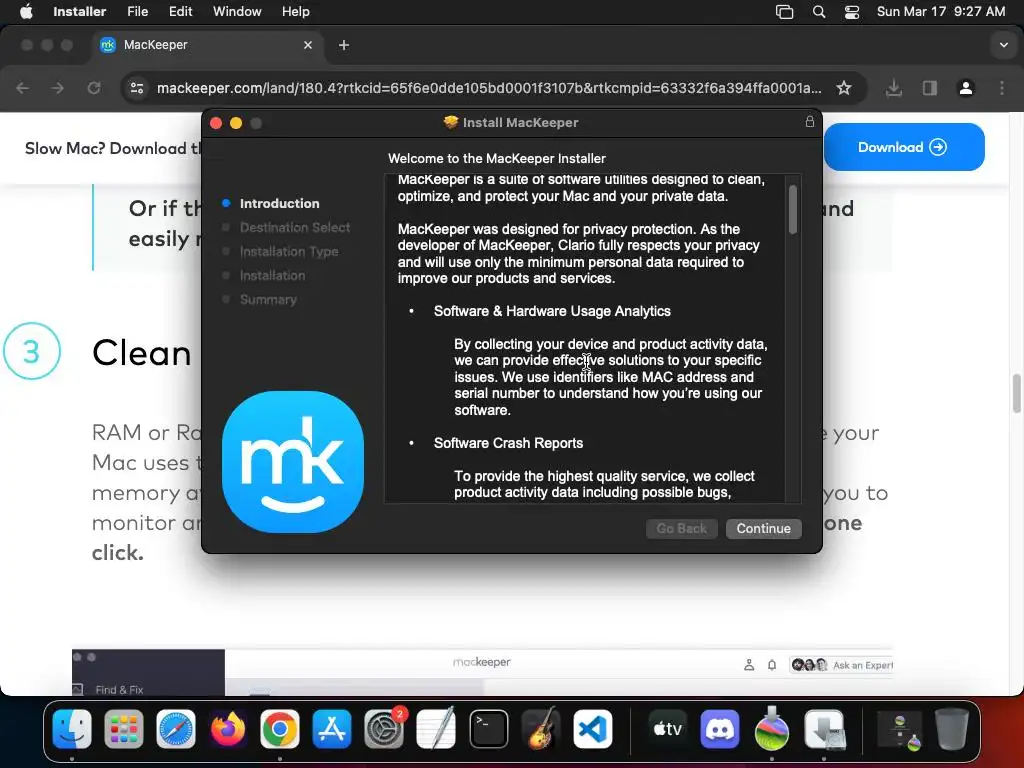The width and height of the screenshot is (1024, 768).
Task: Open the Edit menu
Action: click(180, 12)
